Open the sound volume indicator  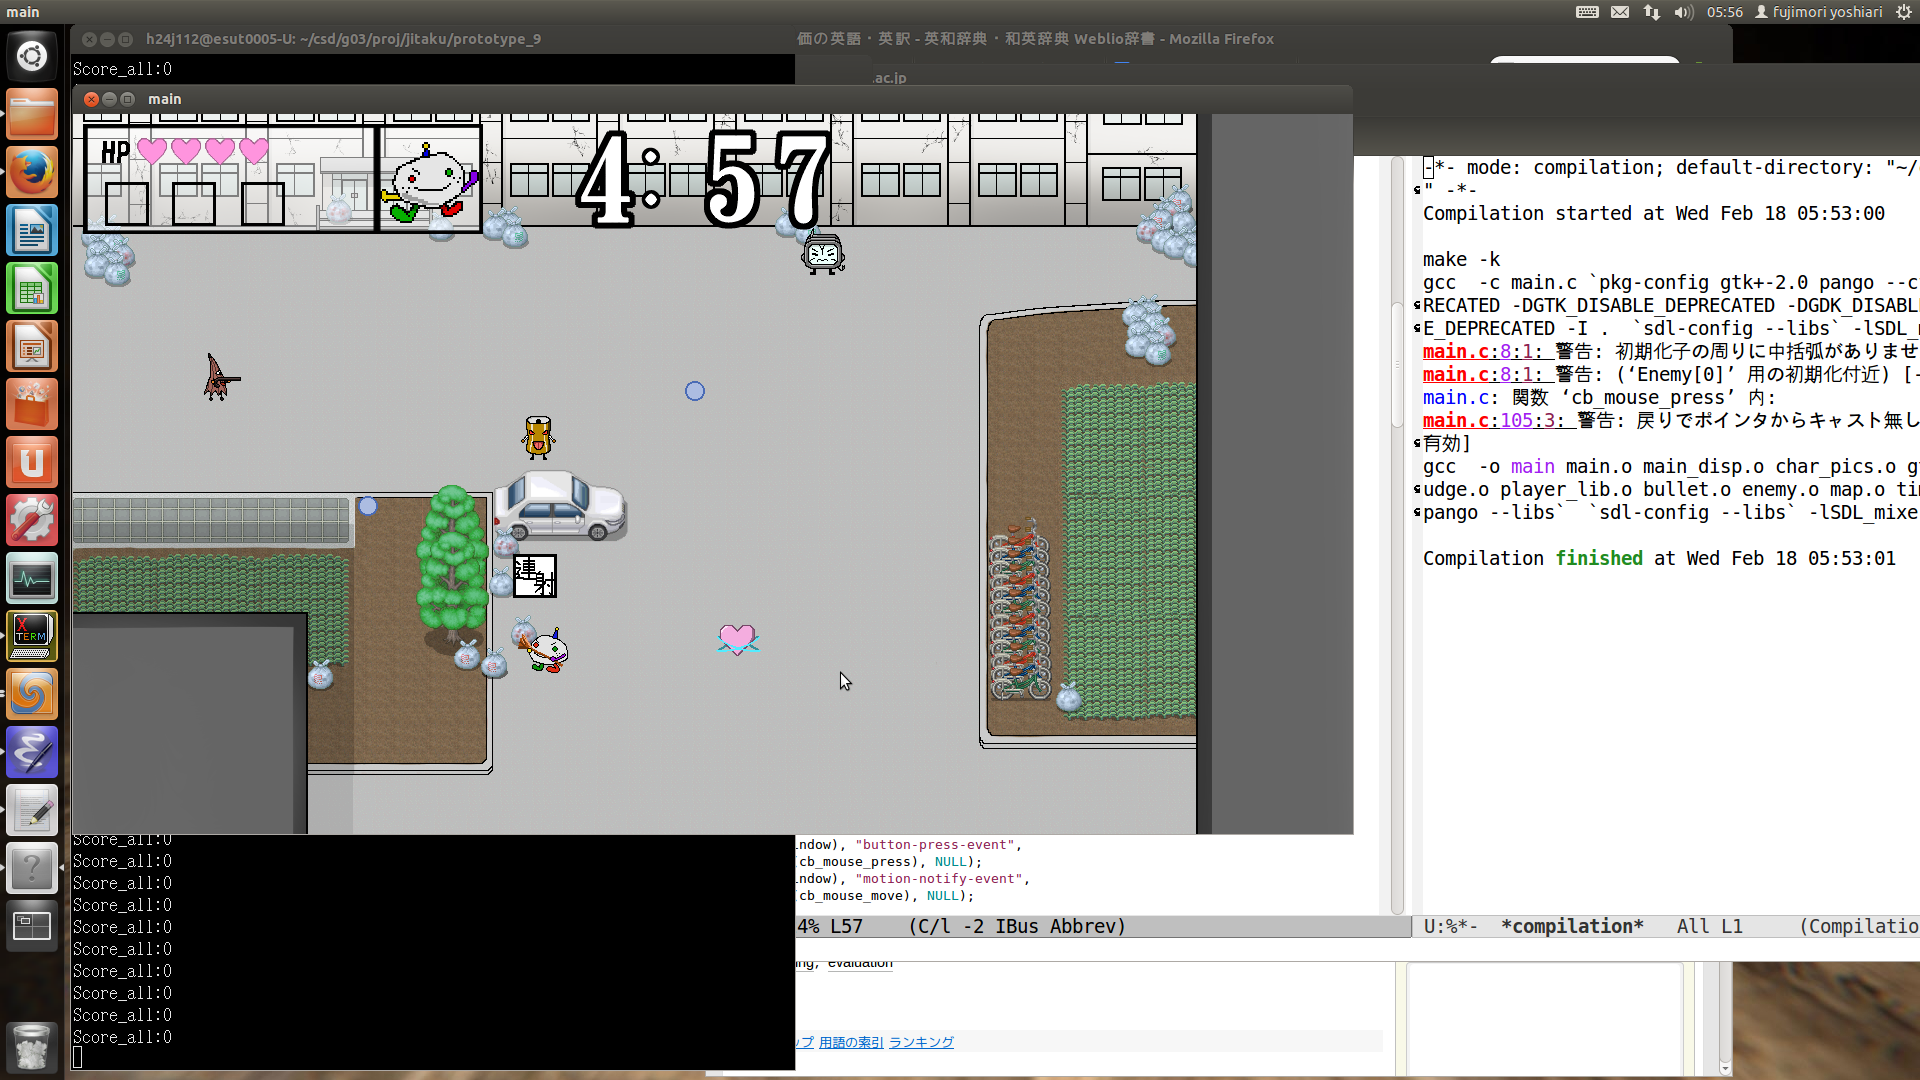pyautogui.click(x=1684, y=12)
